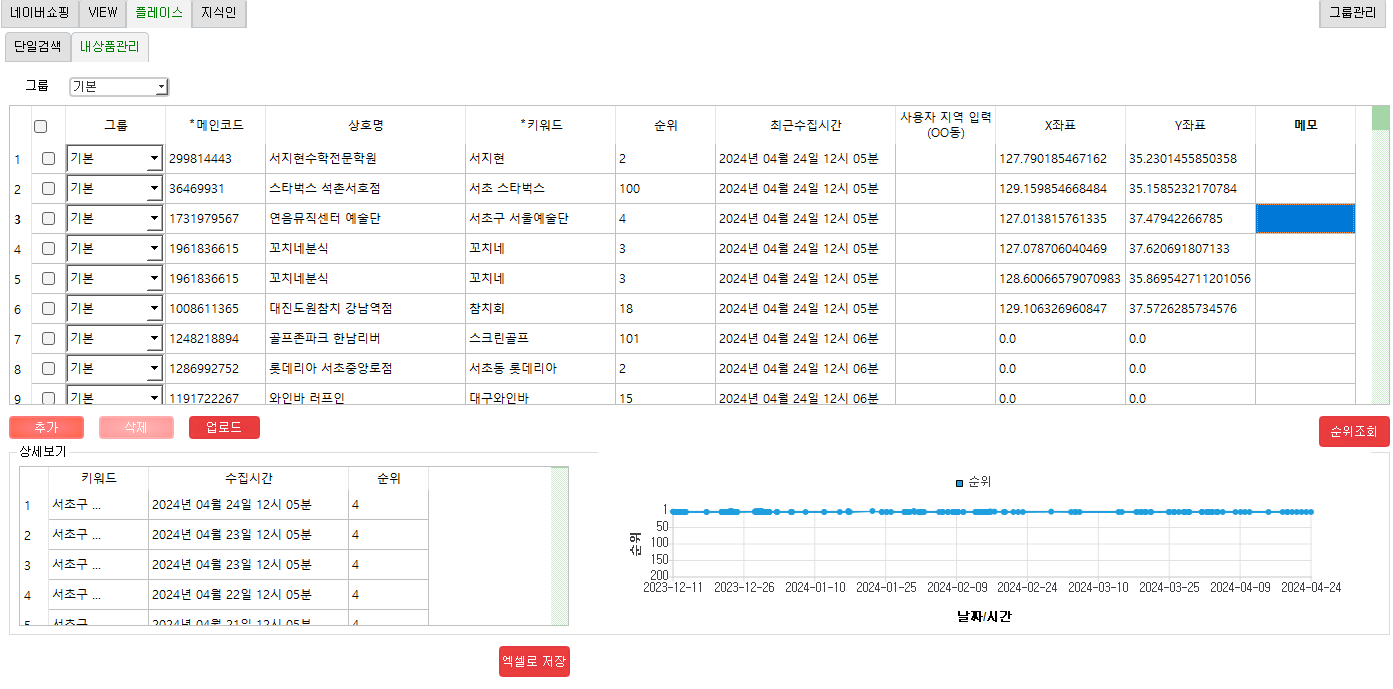
Task: Click the 순위조회 button
Action: click(1353, 431)
